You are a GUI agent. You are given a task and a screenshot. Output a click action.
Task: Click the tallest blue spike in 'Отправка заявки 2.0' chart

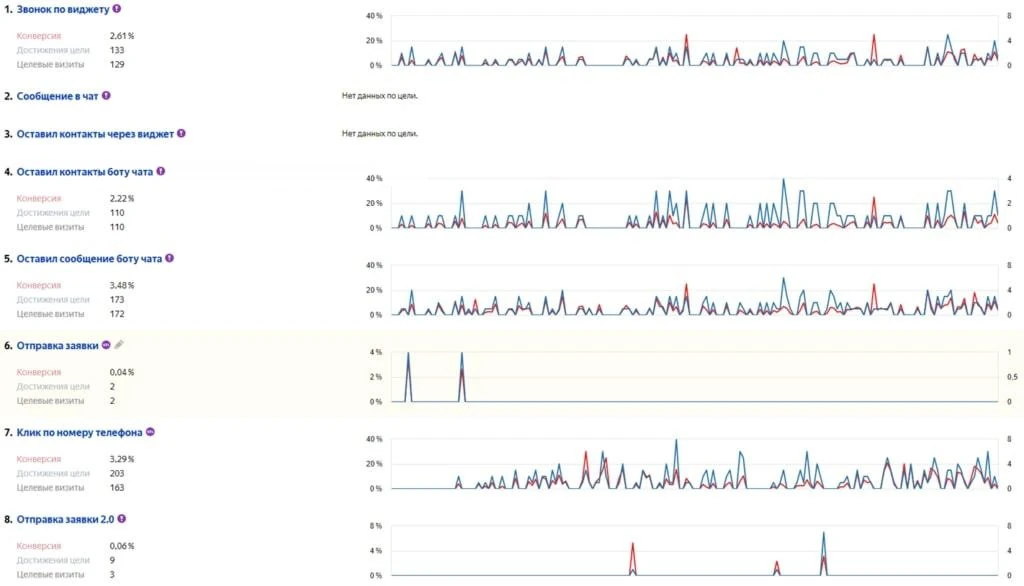coord(824,553)
